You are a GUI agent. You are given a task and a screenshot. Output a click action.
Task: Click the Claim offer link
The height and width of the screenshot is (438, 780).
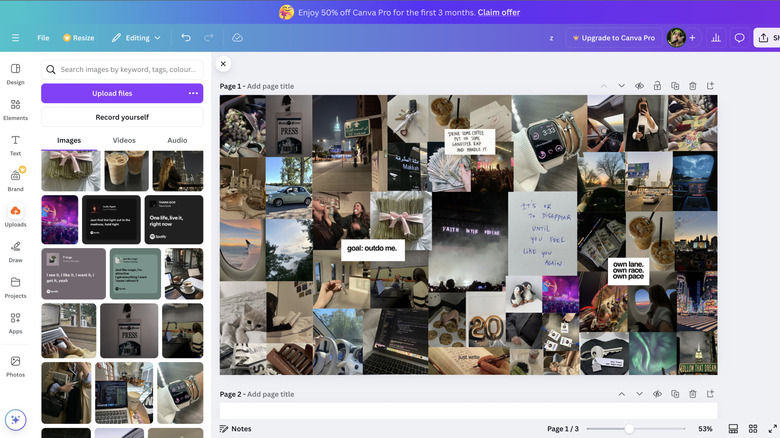(x=498, y=12)
